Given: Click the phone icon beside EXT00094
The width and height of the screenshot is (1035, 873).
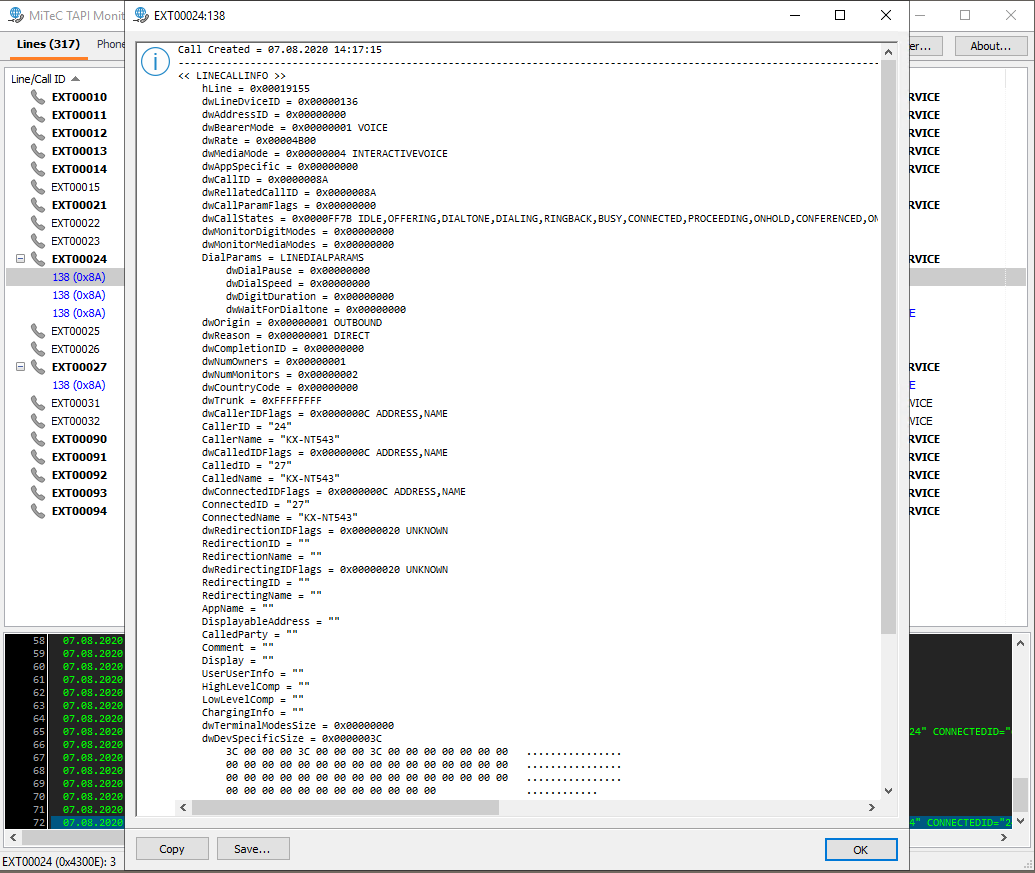Looking at the screenshot, I should click(38, 511).
